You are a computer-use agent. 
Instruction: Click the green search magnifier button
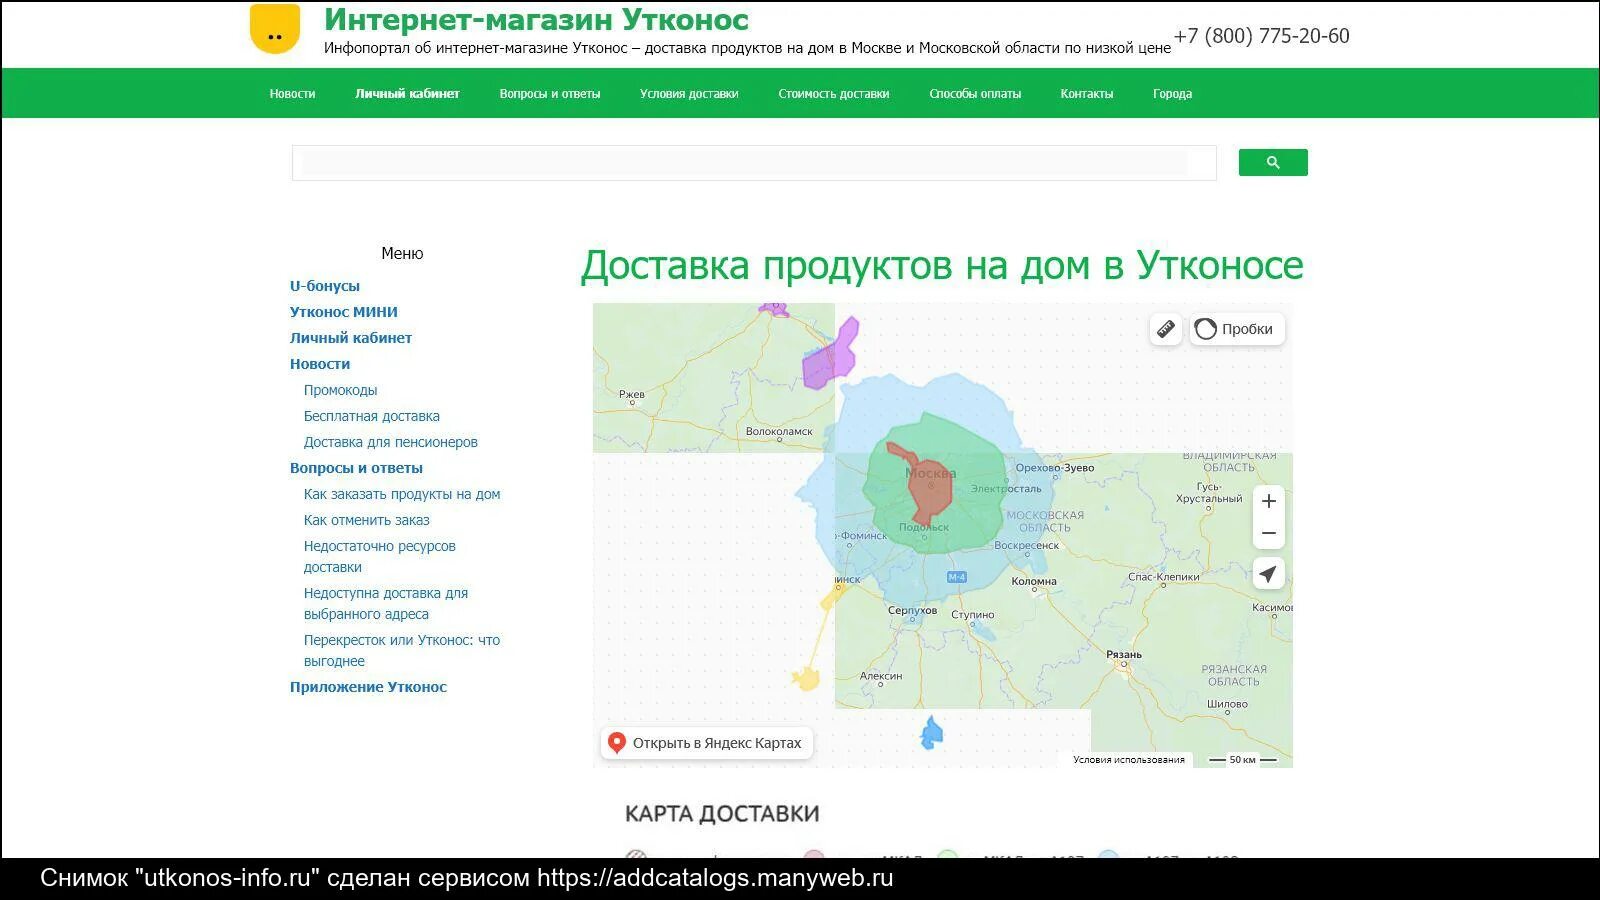tap(1273, 163)
